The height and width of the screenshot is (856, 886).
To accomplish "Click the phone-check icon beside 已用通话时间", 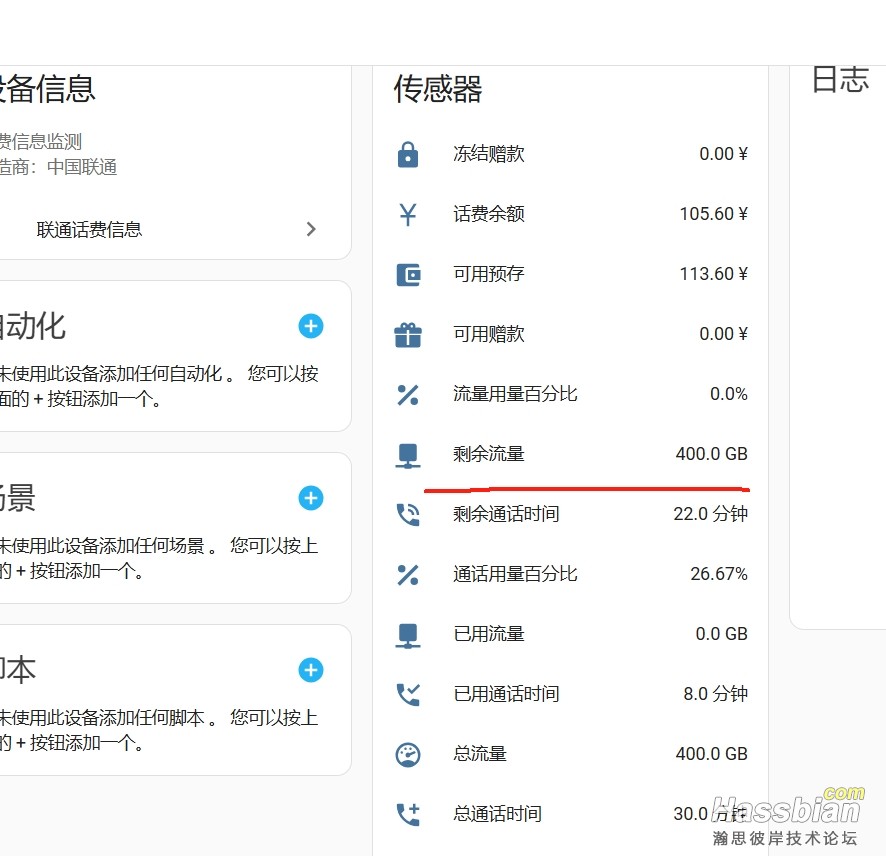I will 408,694.
